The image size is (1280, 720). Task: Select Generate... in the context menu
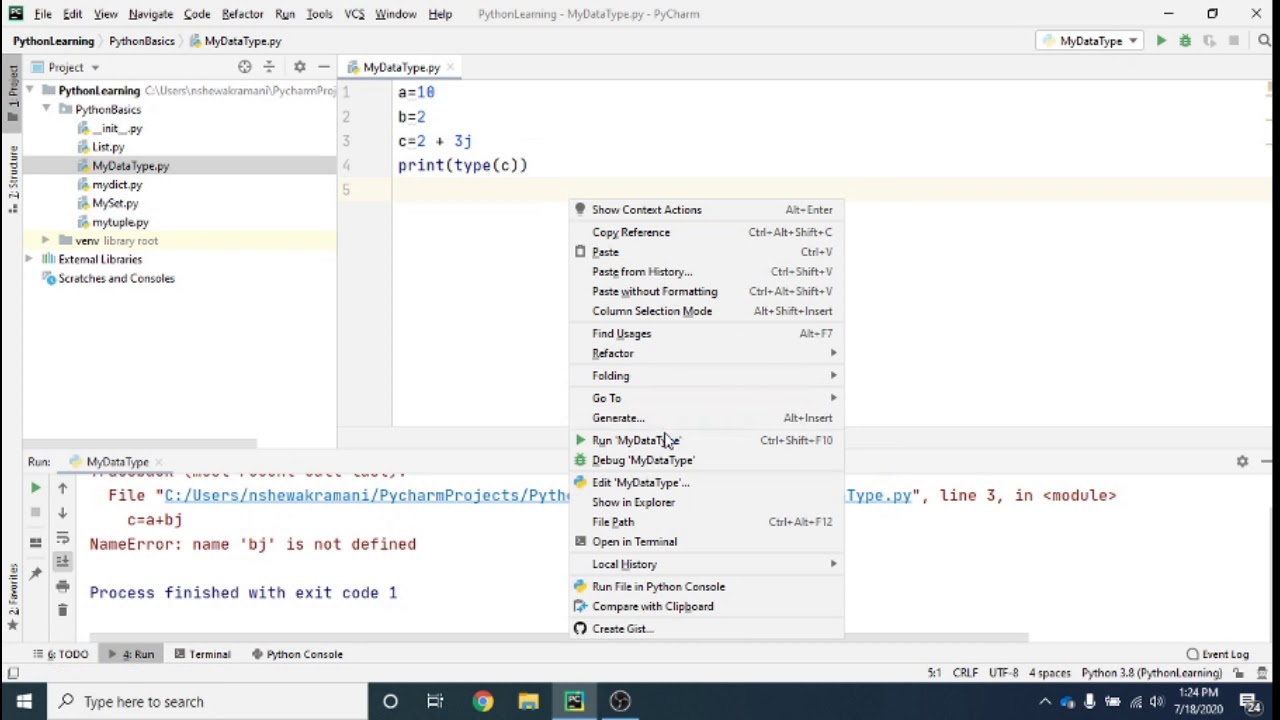click(707, 418)
